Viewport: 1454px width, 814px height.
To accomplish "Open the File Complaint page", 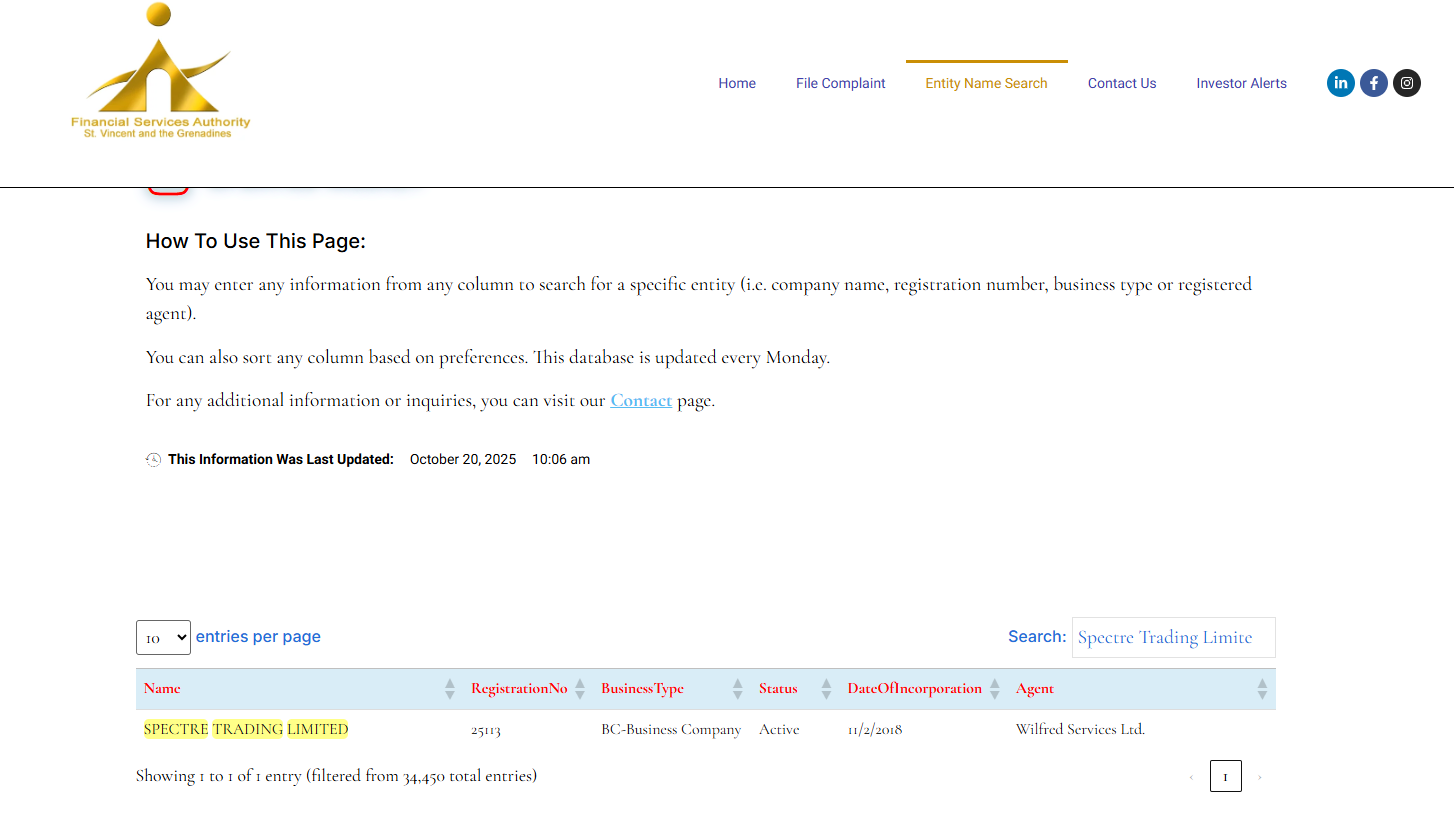I will click(x=840, y=83).
